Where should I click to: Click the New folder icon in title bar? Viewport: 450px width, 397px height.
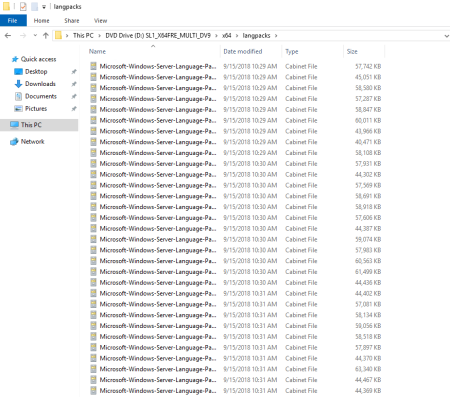click(34, 6)
